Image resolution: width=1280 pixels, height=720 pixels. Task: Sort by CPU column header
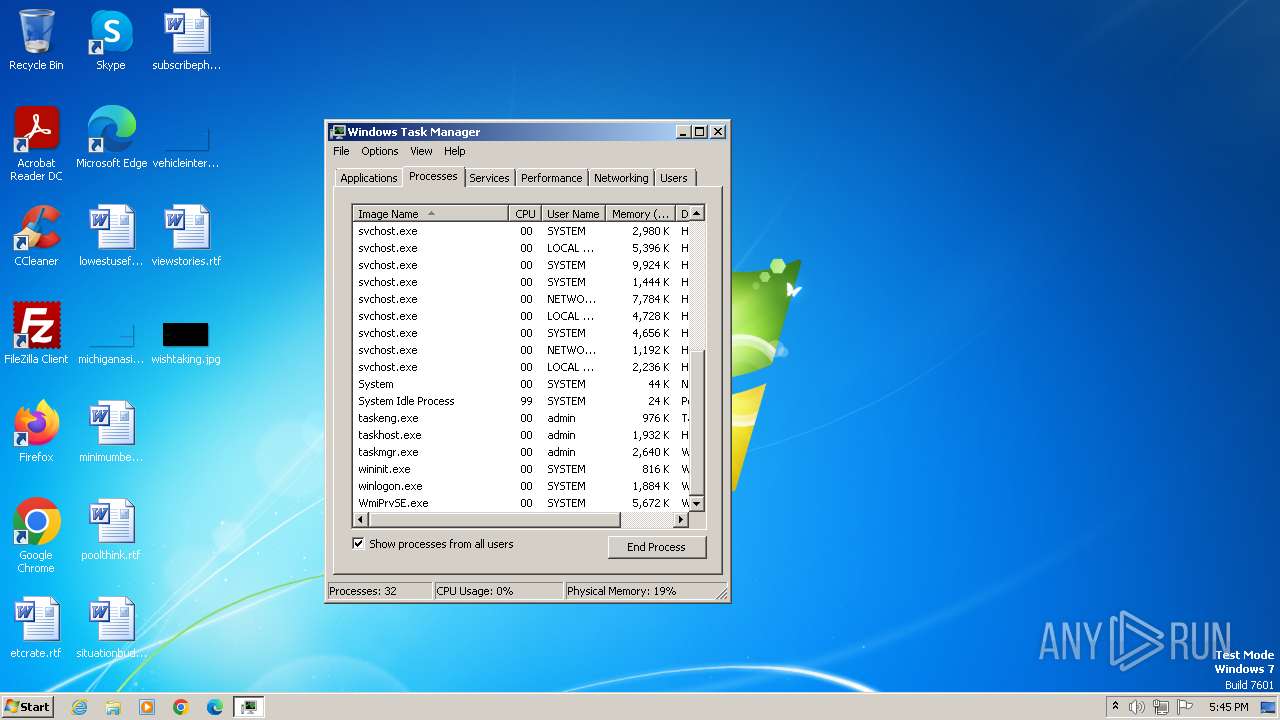tap(525, 214)
